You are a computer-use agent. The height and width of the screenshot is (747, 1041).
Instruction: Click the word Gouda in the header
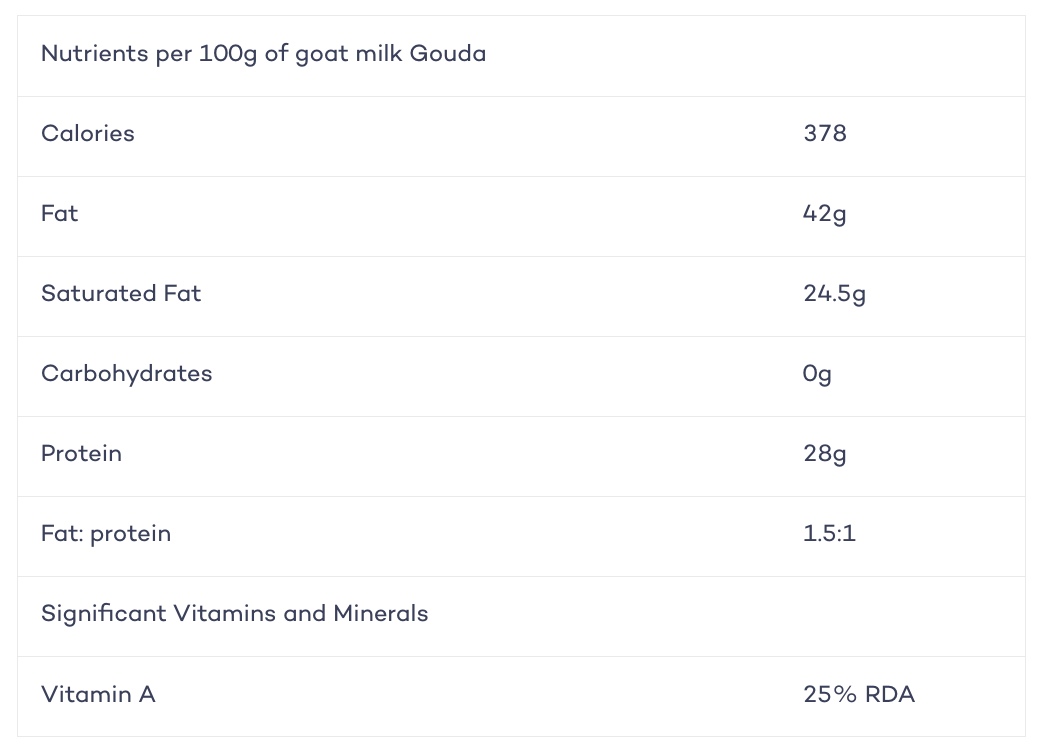coord(448,53)
